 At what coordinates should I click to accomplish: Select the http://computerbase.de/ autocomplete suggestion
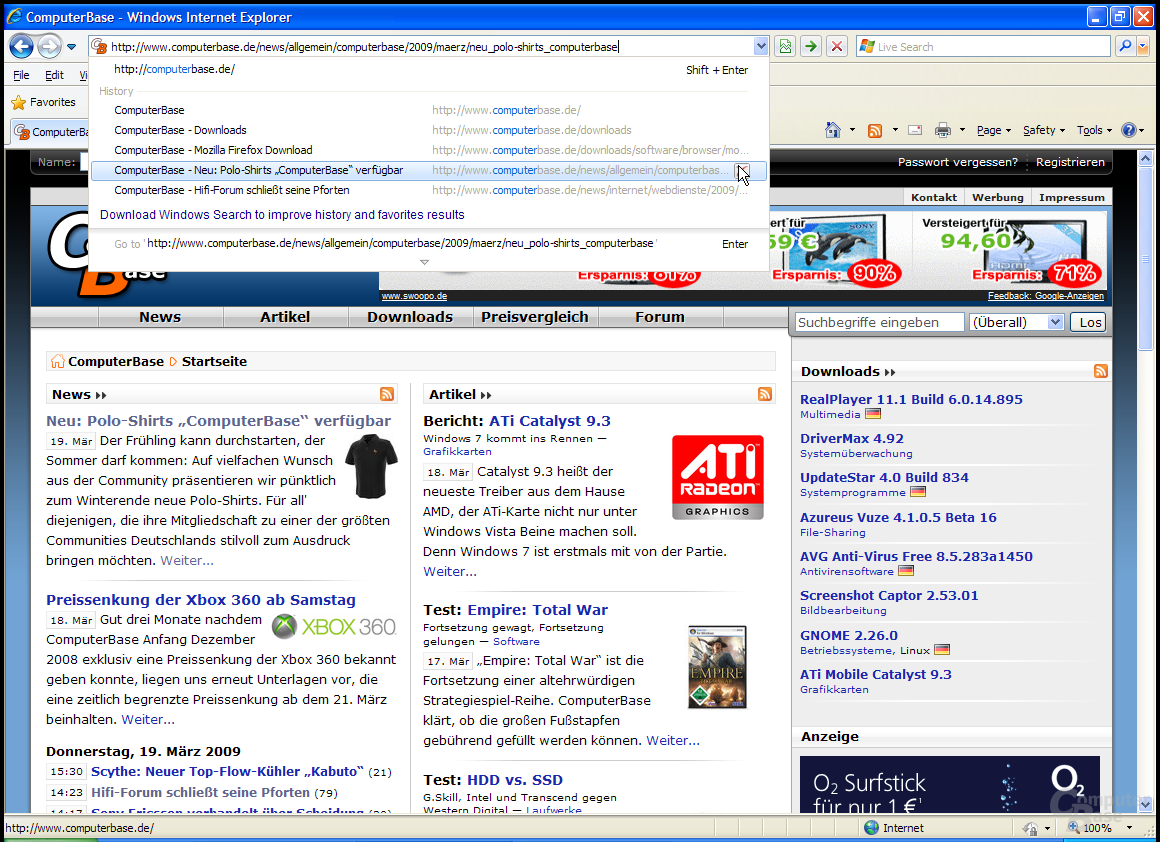point(429,70)
